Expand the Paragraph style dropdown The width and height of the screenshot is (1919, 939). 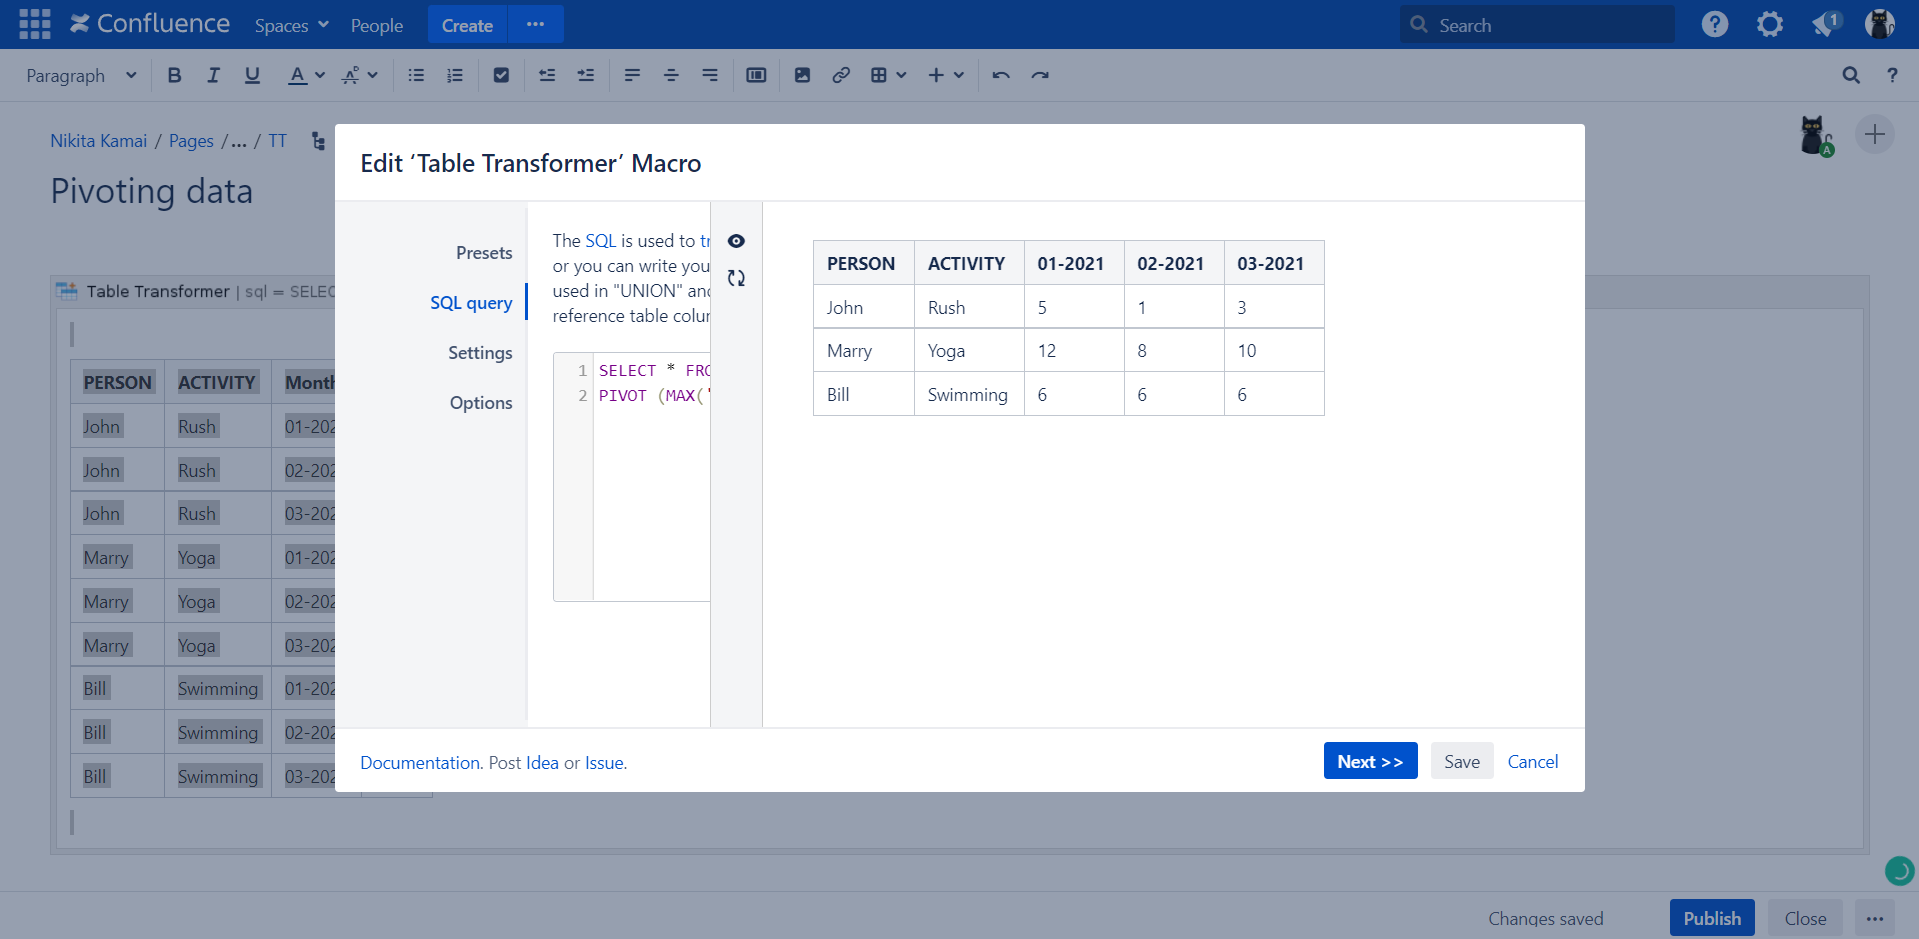click(81, 75)
